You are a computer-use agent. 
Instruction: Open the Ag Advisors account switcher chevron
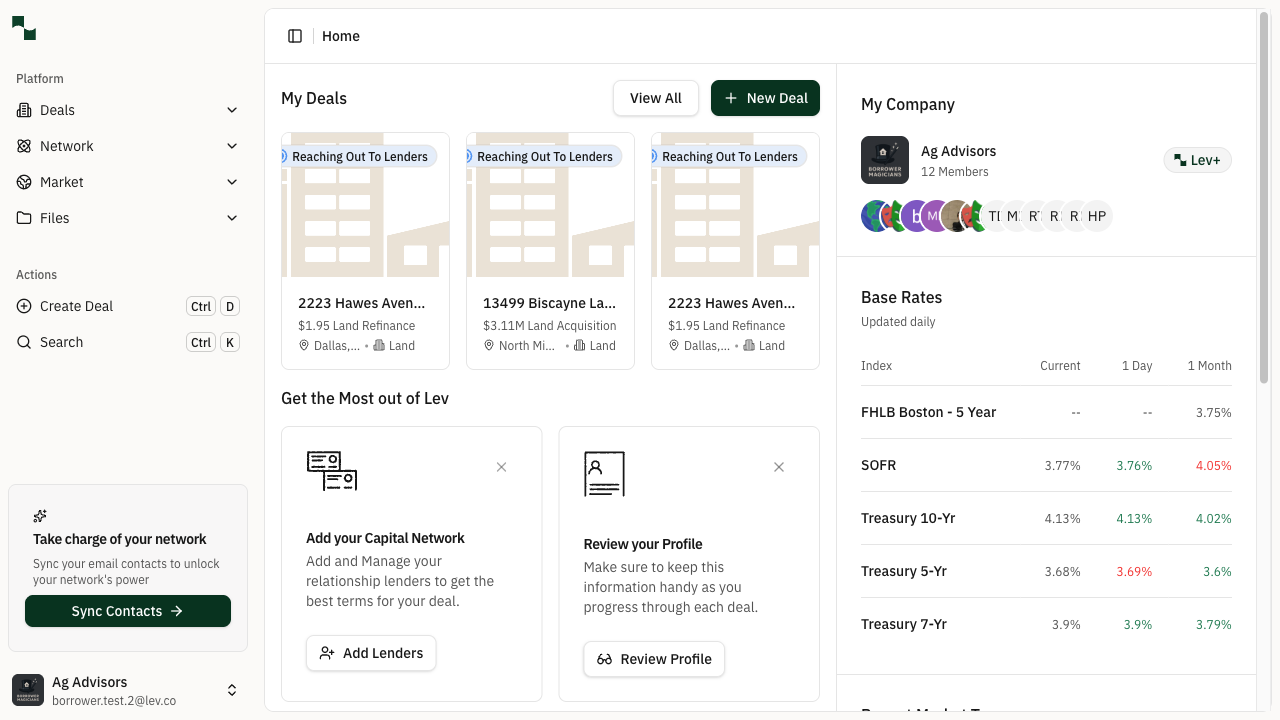pos(232,690)
